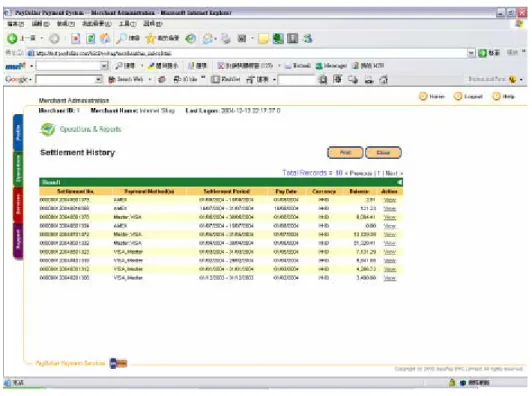This screenshot has width=532, height=396.
Task: Open the Help icon in the page header
Action: click(496, 96)
